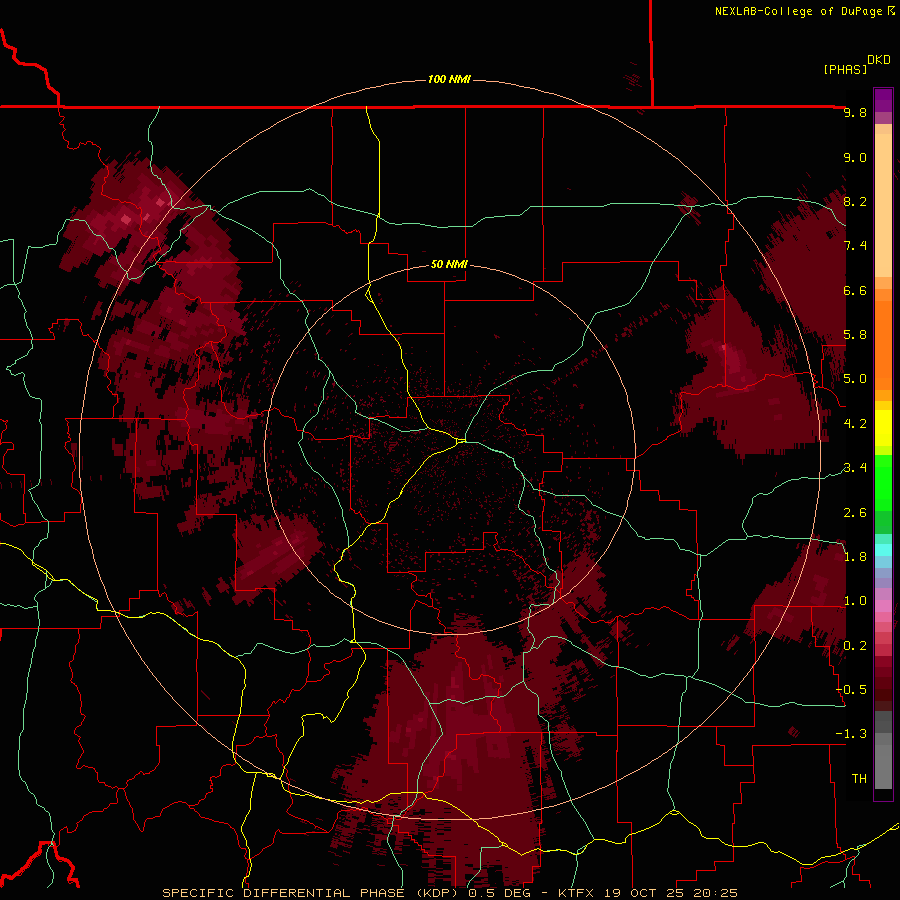Click the 2.6 legend value
The width and height of the screenshot is (900, 900).
tap(855, 513)
